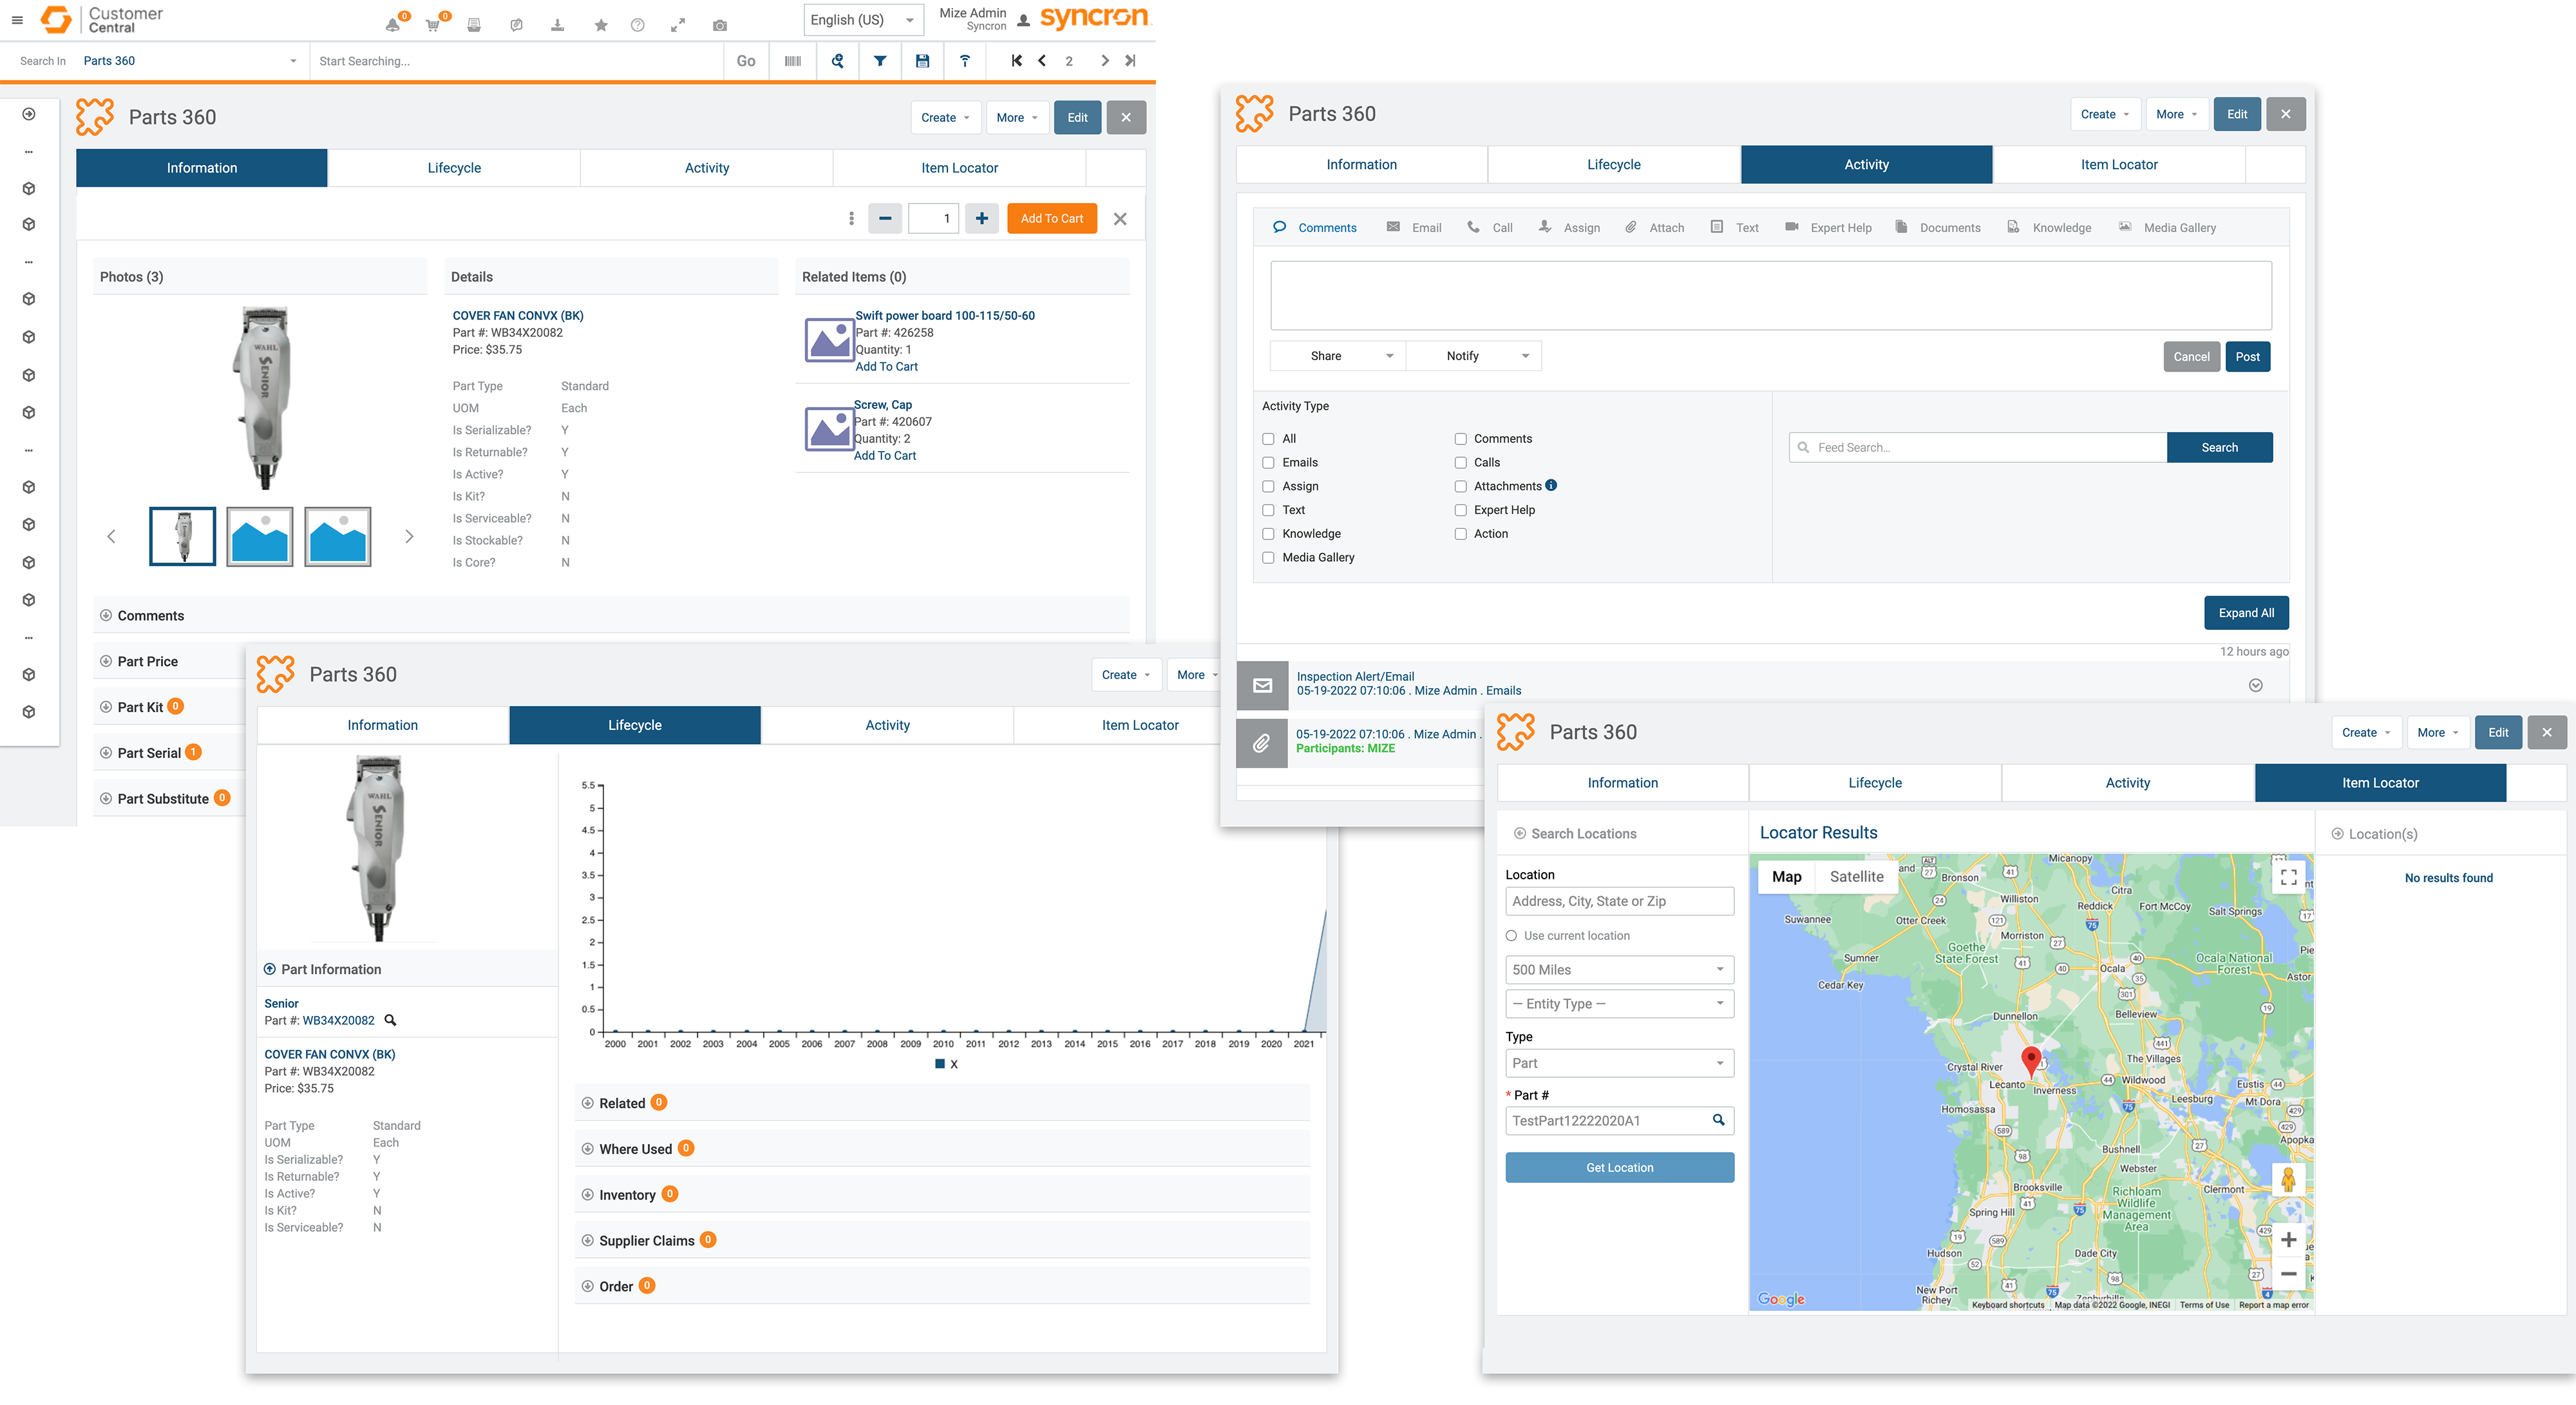Click the filter funnel icon
Image resolution: width=2576 pixels, height=1405 pixels.
(x=880, y=61)
